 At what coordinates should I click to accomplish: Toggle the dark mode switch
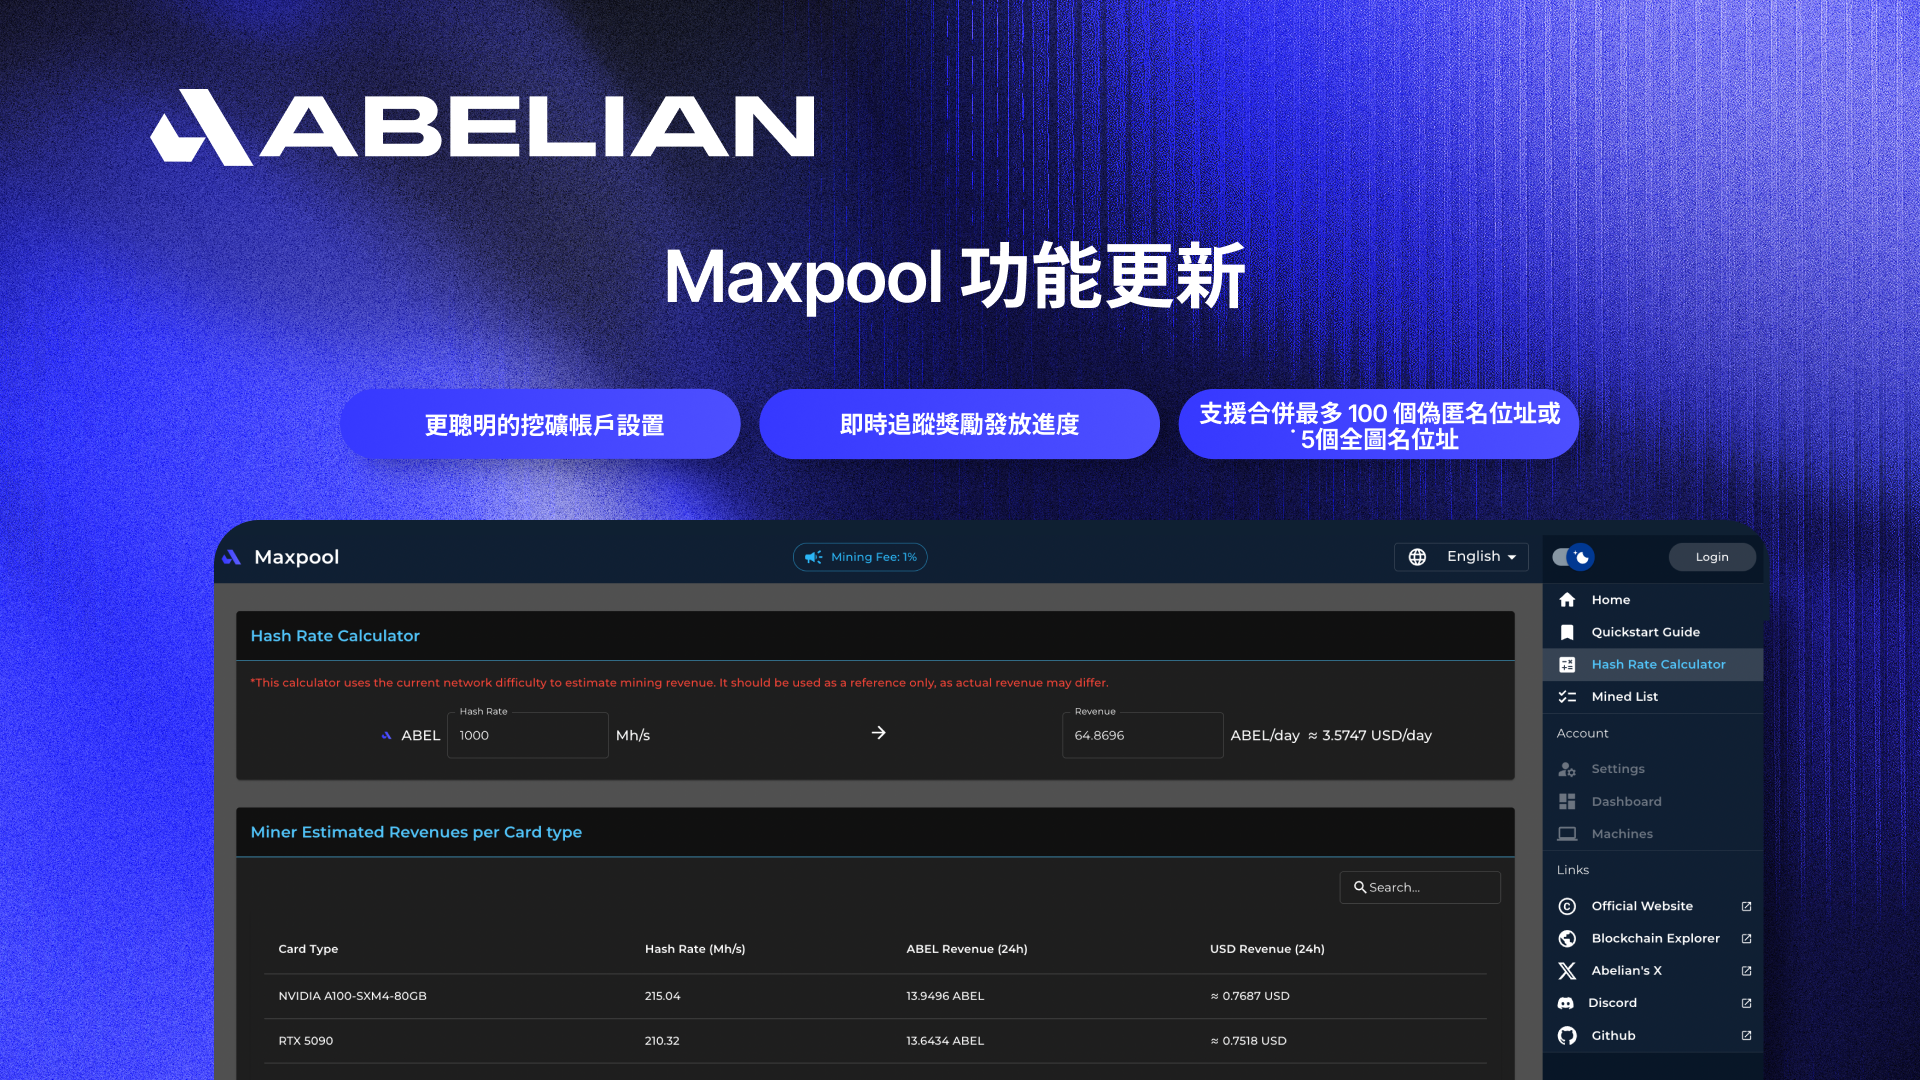point(1573,557)
